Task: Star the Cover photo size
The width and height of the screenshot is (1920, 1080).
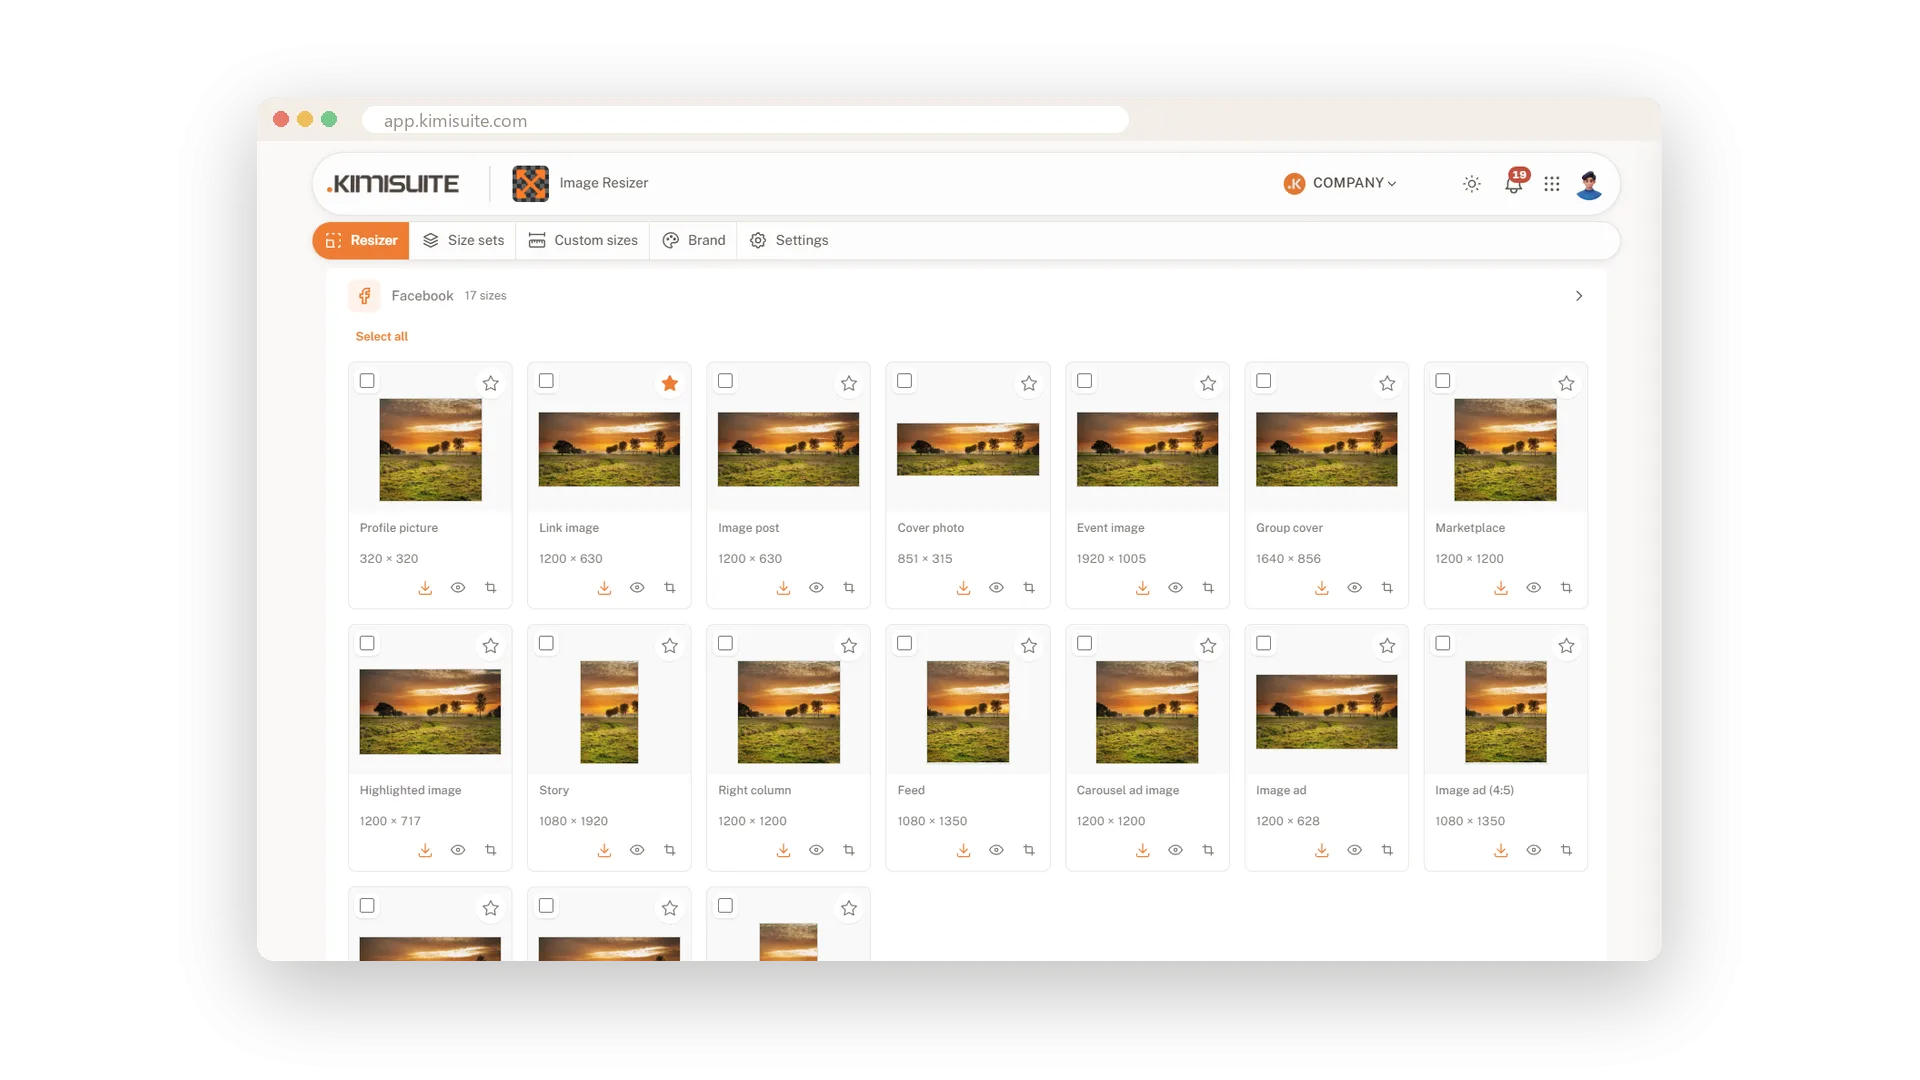Action: (1029, 383)
